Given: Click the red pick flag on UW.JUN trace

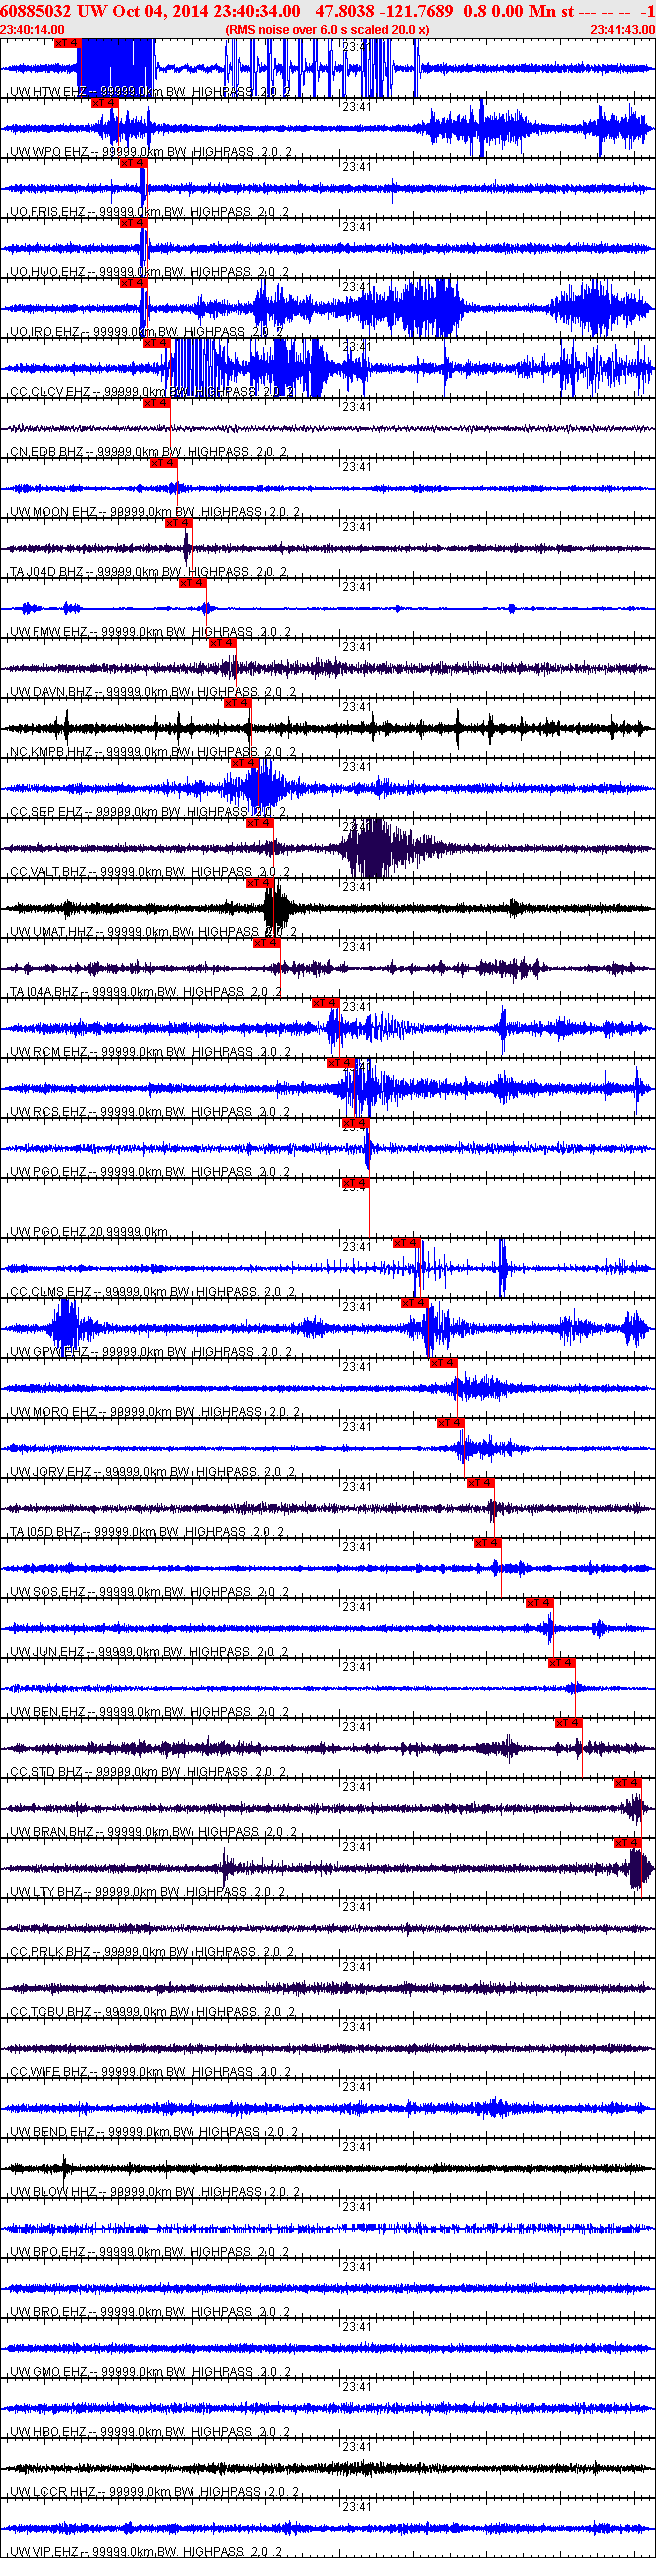Looking at the screenshot, I should 539,1603.
